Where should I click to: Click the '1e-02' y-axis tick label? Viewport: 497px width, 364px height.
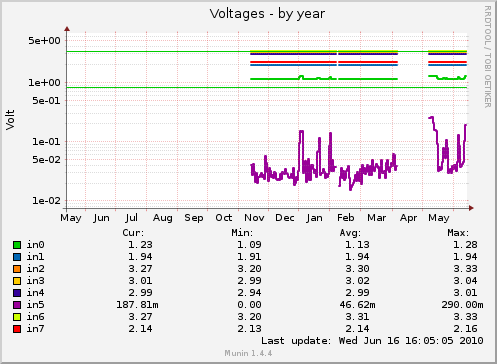[46, 201]
